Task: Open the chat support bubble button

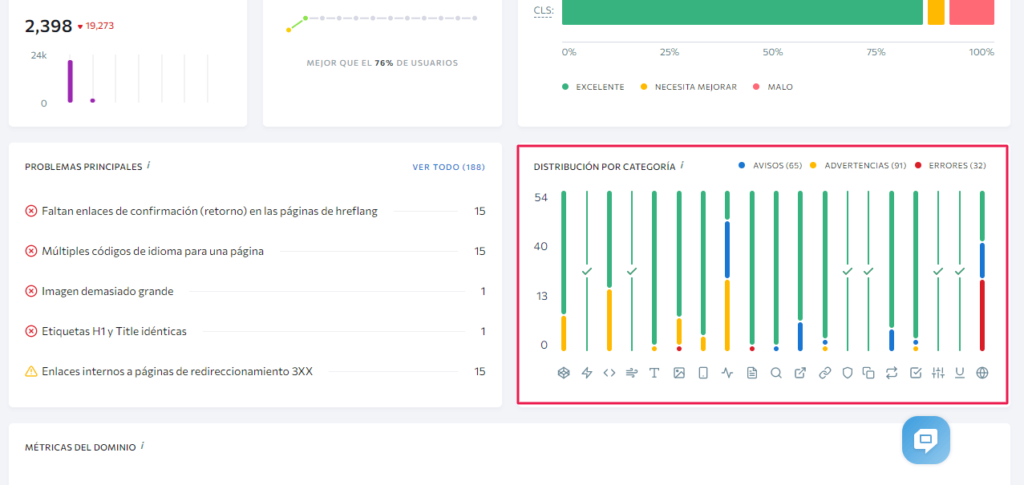Action: click(926, 440)
